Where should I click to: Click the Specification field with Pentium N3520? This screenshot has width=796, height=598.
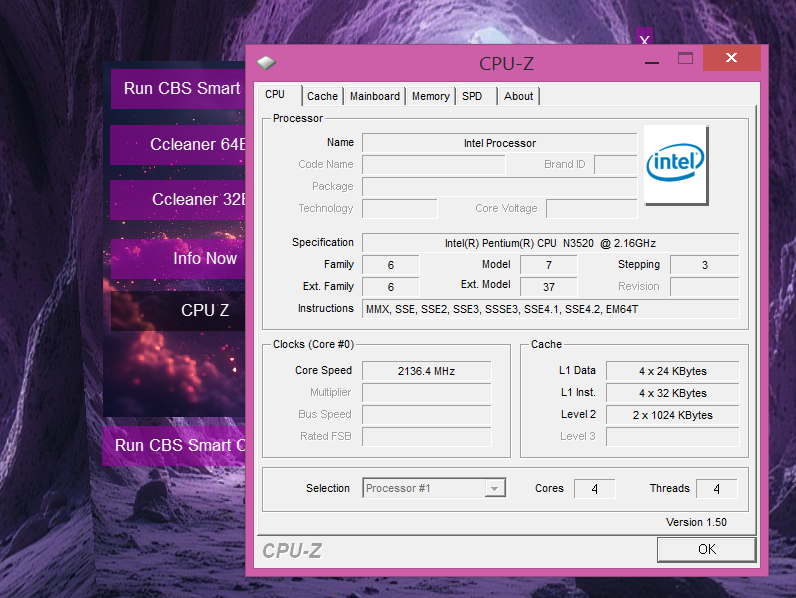point(550,243)
